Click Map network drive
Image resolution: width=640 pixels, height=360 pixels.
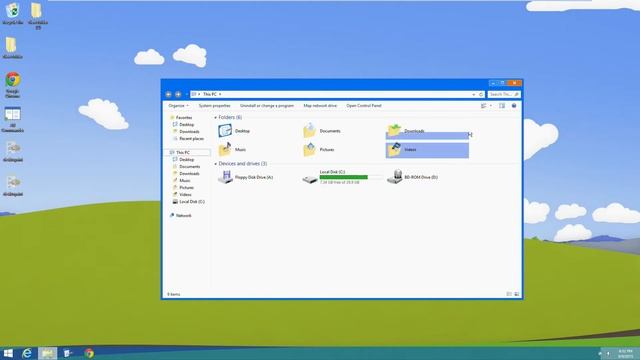tap(320, 106)
